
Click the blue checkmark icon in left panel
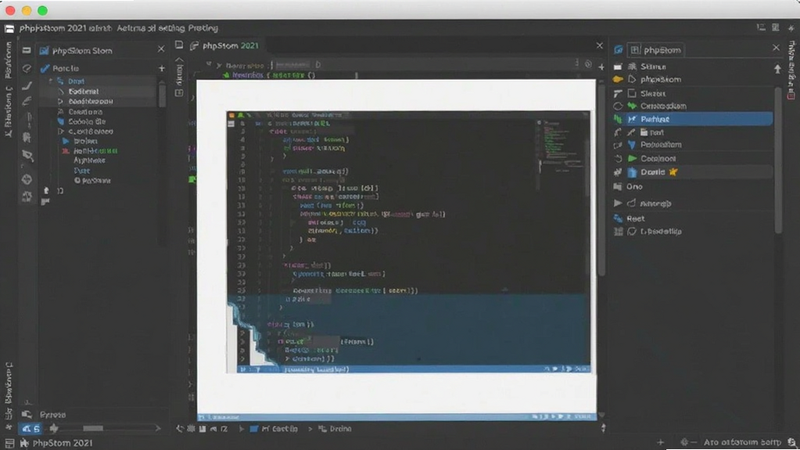pos(45,68)
